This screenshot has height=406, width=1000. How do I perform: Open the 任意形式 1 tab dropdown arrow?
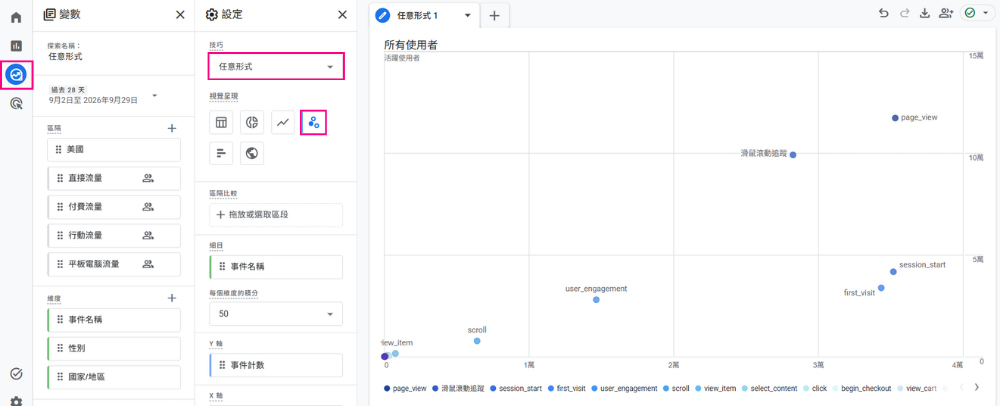pyautogui.click(x=467, y=15)
